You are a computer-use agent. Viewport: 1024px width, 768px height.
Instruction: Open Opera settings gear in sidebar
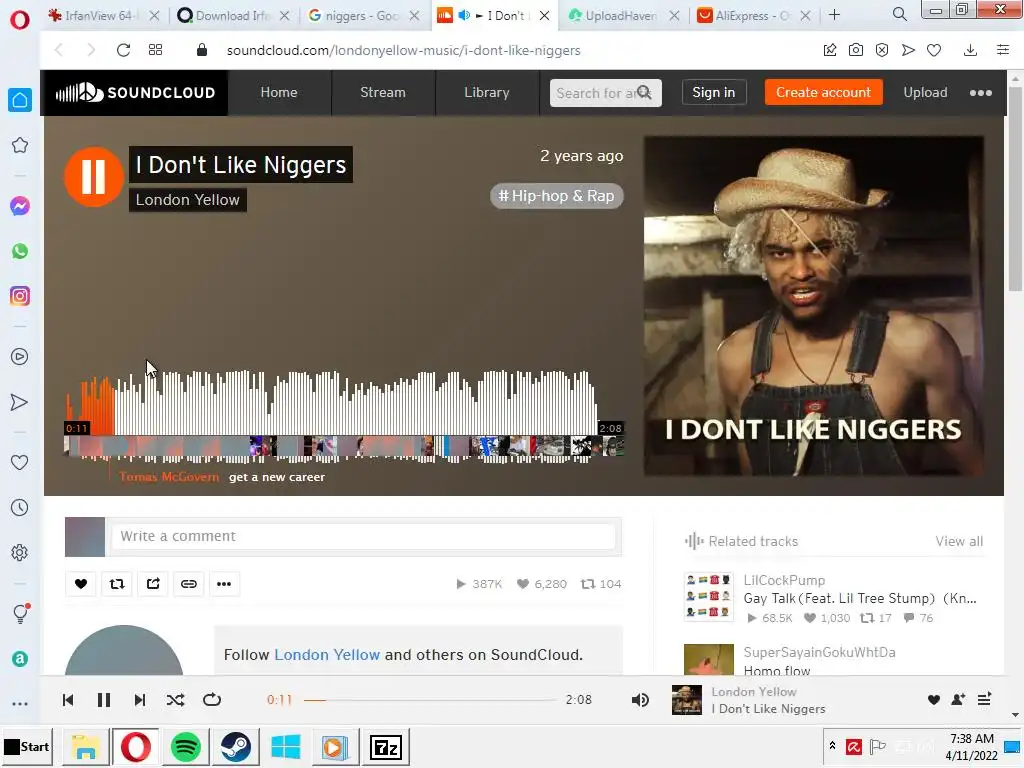(20, 552)
